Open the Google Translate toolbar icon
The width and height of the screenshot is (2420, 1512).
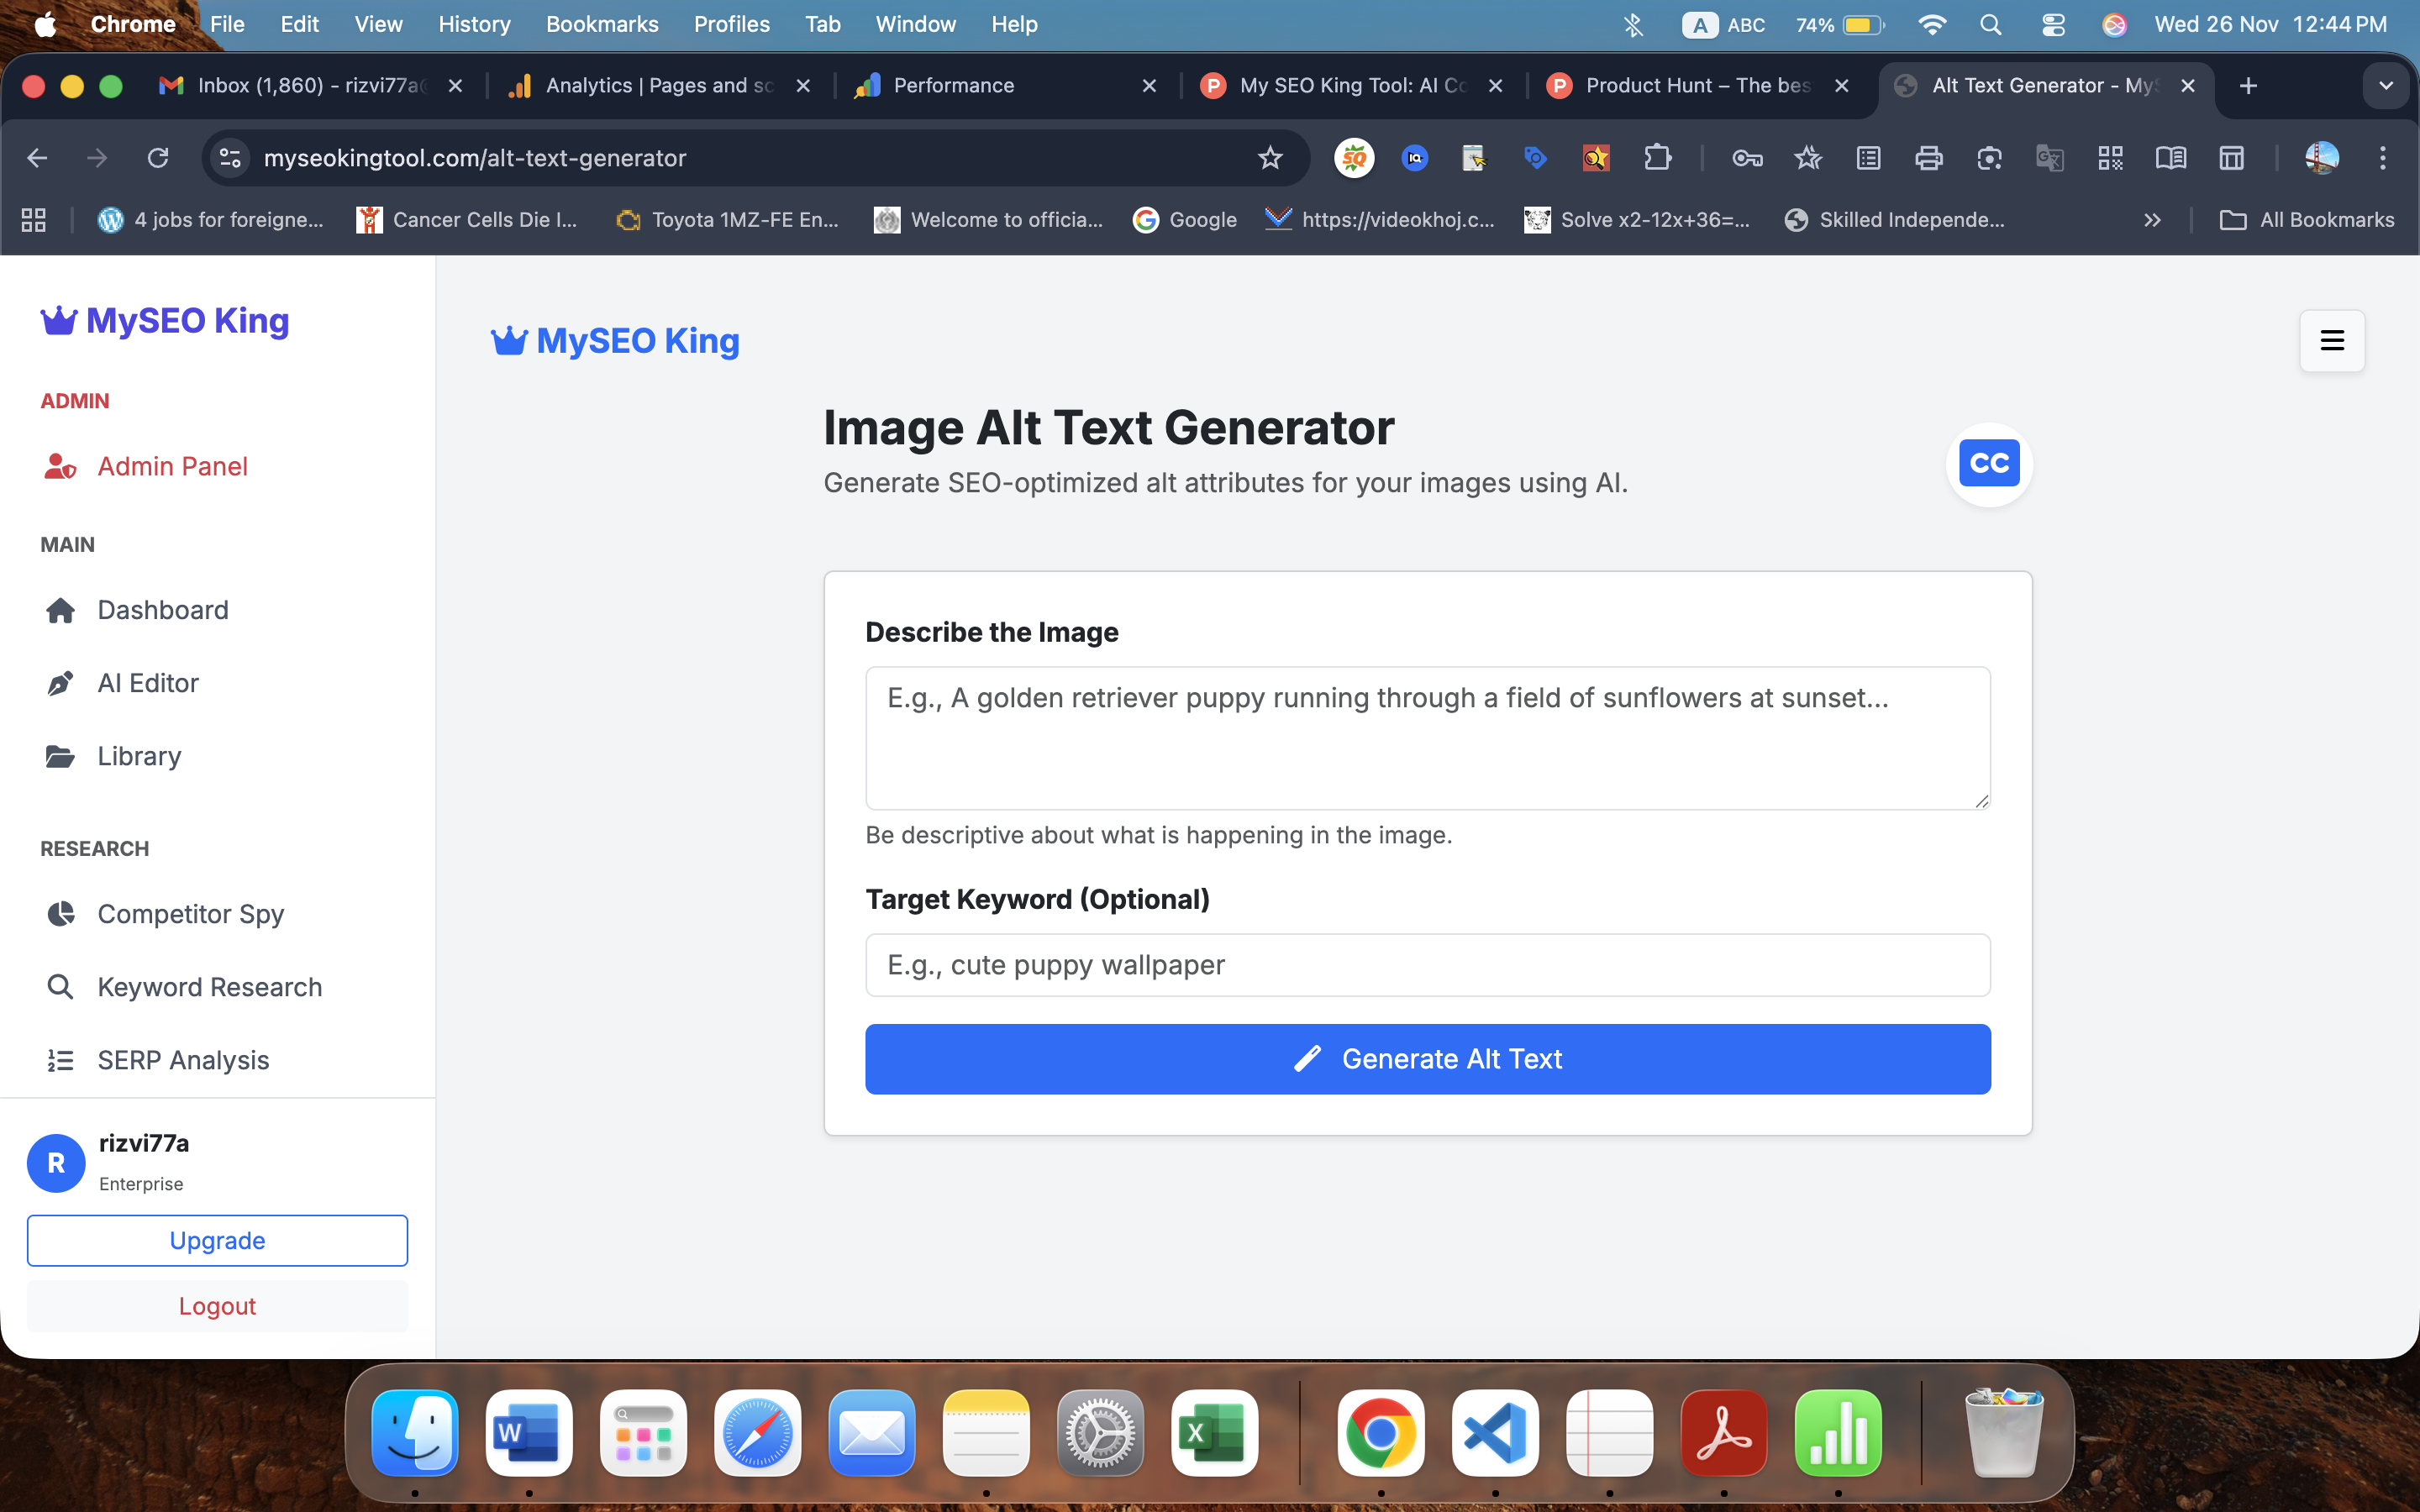(2050, 158)
